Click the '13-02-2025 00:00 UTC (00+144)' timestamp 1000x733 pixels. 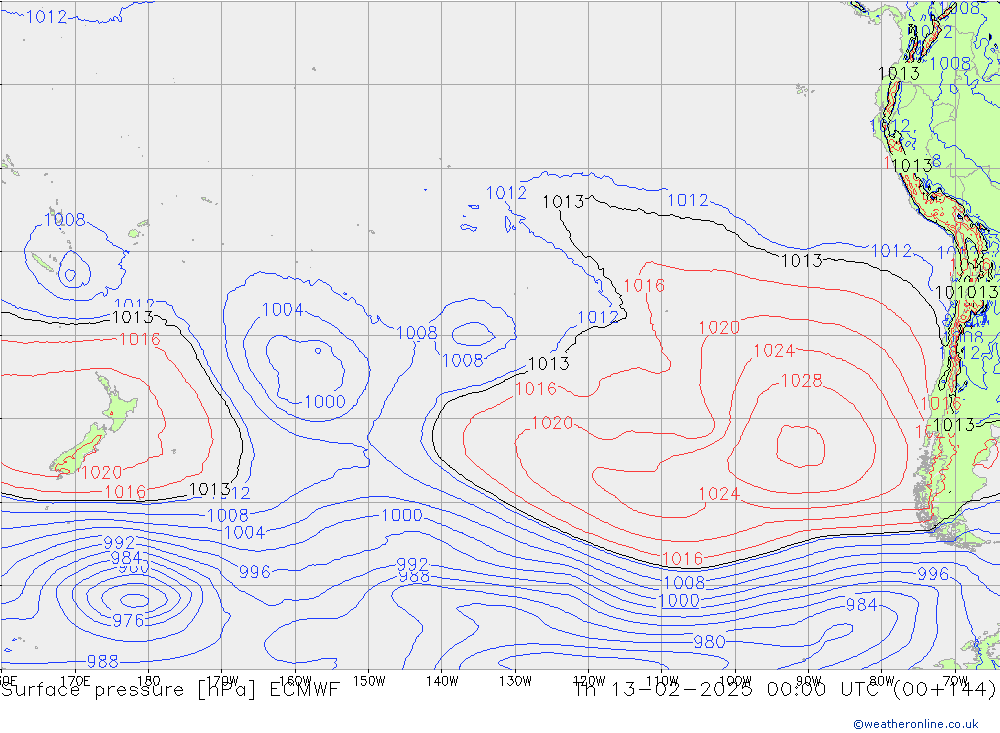coord(802,690)
